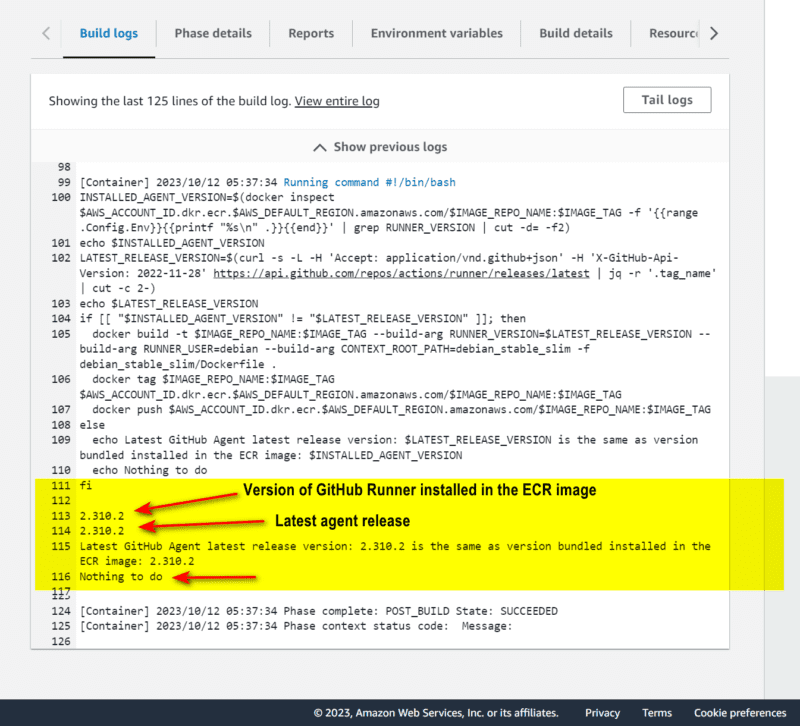Expand Show previous logs
Image resolution: width=800 pixels, height=726 pixels.
(380, 147)
